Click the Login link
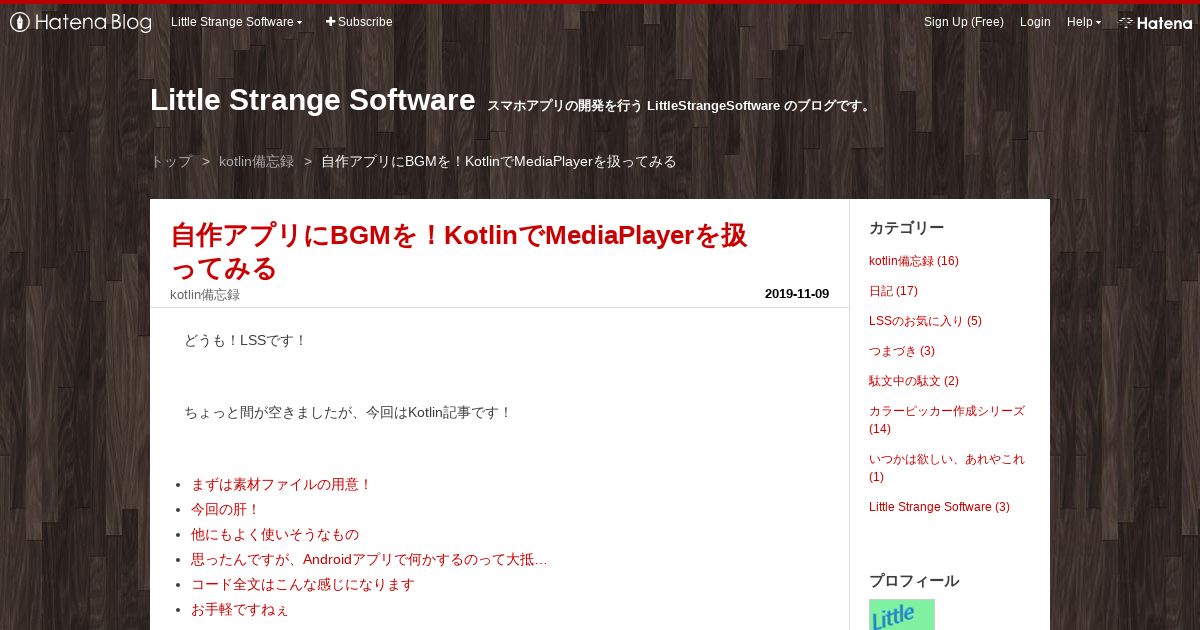1200x630 pixels. click(1035, 22)
